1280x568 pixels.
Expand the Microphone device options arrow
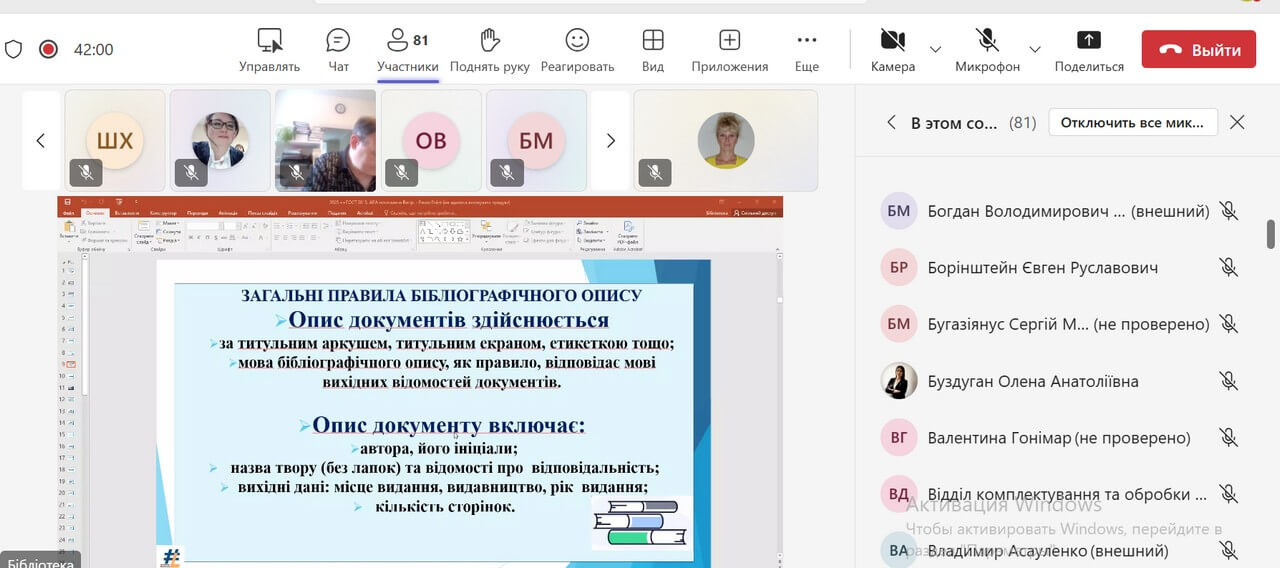point(1035,49)
